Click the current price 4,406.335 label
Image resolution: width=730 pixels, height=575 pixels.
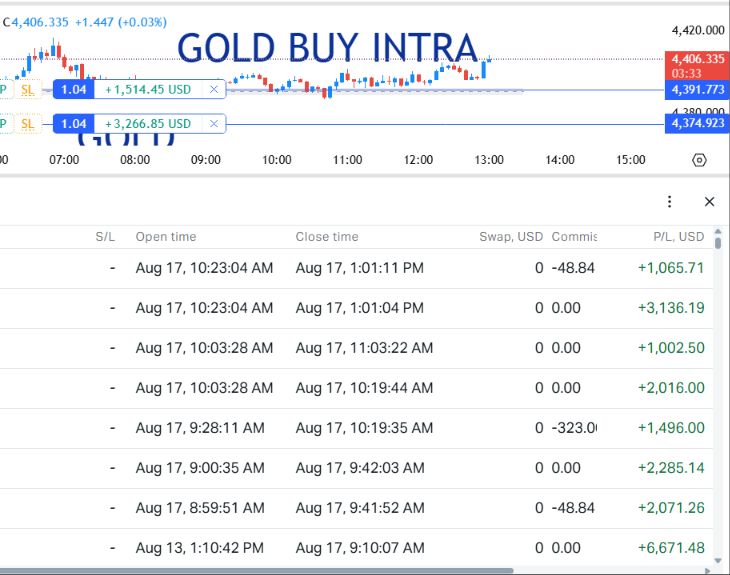[697, 59]
